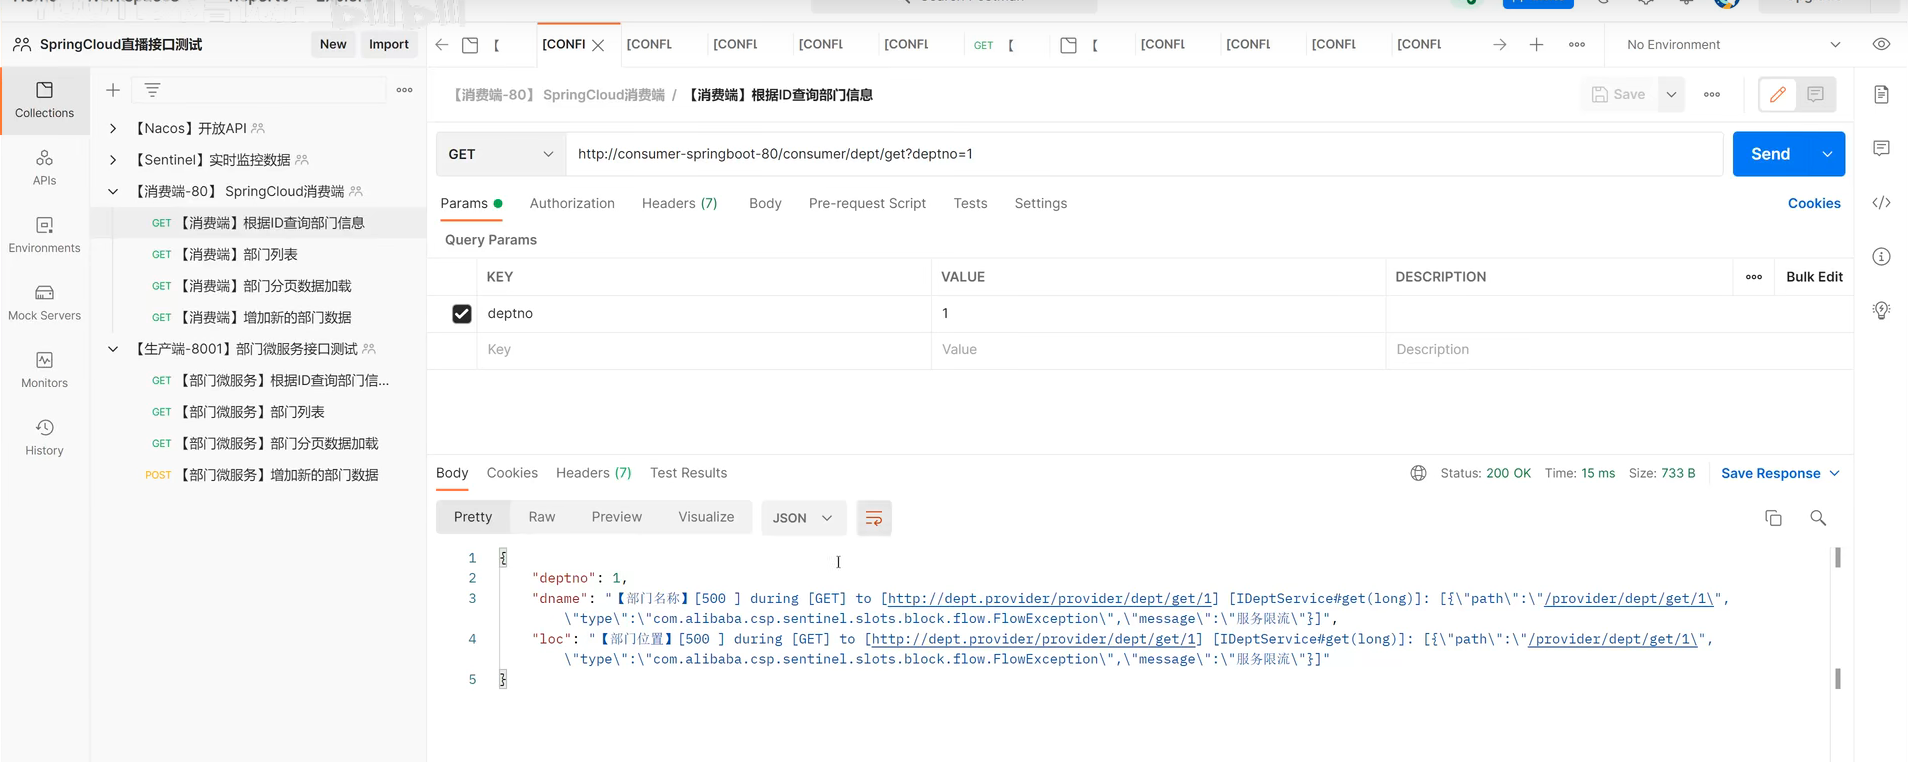Create a new collection with plus icon
Screen dimensions: 1908x762
pos(113,90)
